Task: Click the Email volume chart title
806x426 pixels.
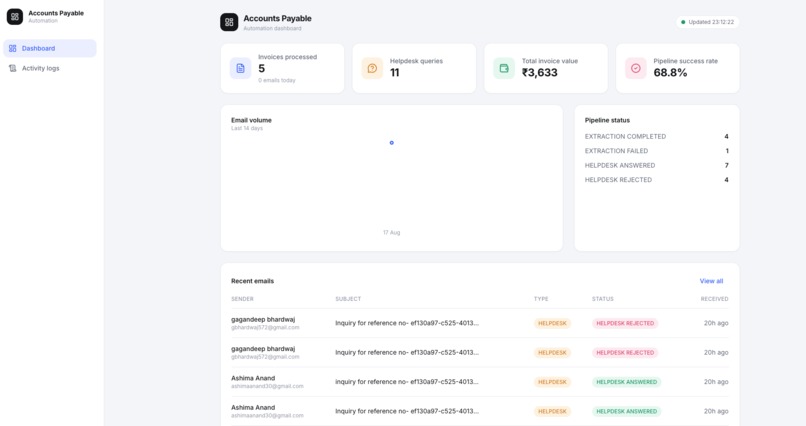Action: tap(251, 120)
